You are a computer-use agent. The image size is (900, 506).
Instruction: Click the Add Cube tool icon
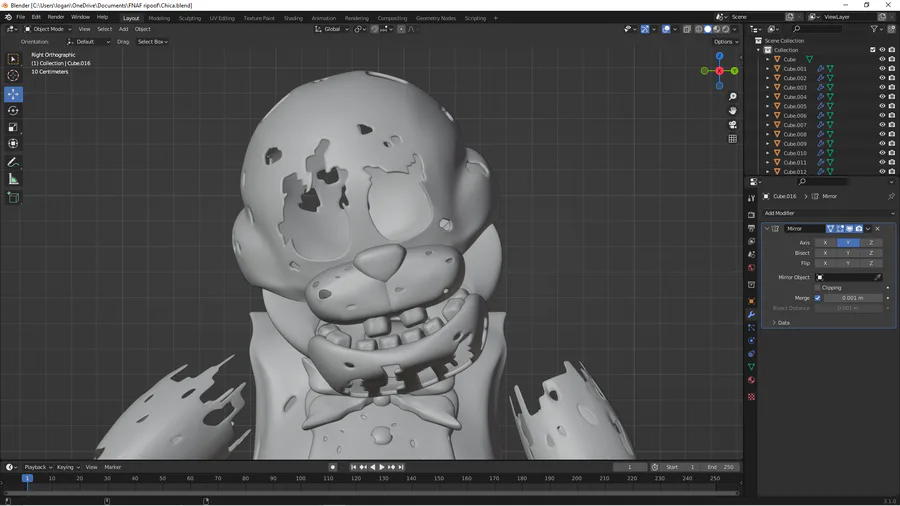coord(13,198)
